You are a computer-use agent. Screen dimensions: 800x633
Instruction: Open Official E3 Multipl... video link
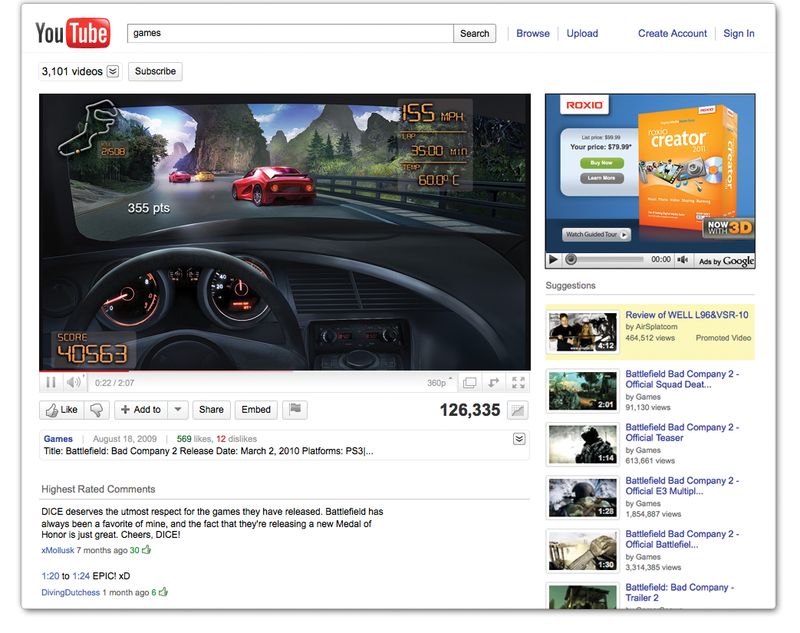[x=682, y=486]
